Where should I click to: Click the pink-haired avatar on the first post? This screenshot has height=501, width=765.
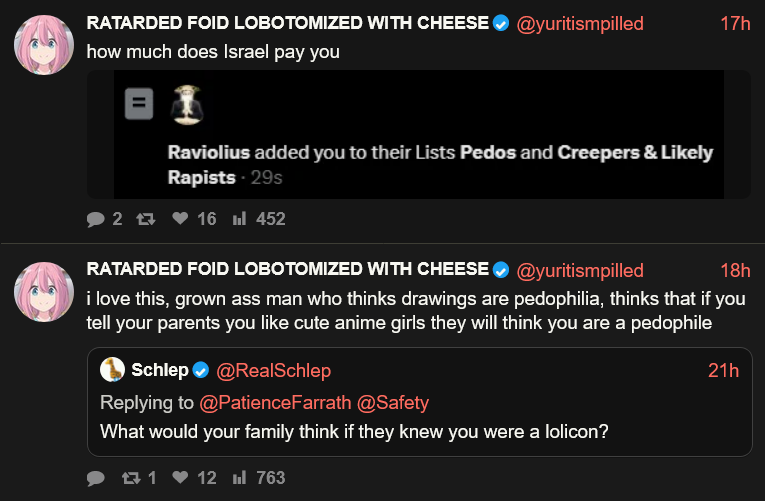click(x=44, y=45)
